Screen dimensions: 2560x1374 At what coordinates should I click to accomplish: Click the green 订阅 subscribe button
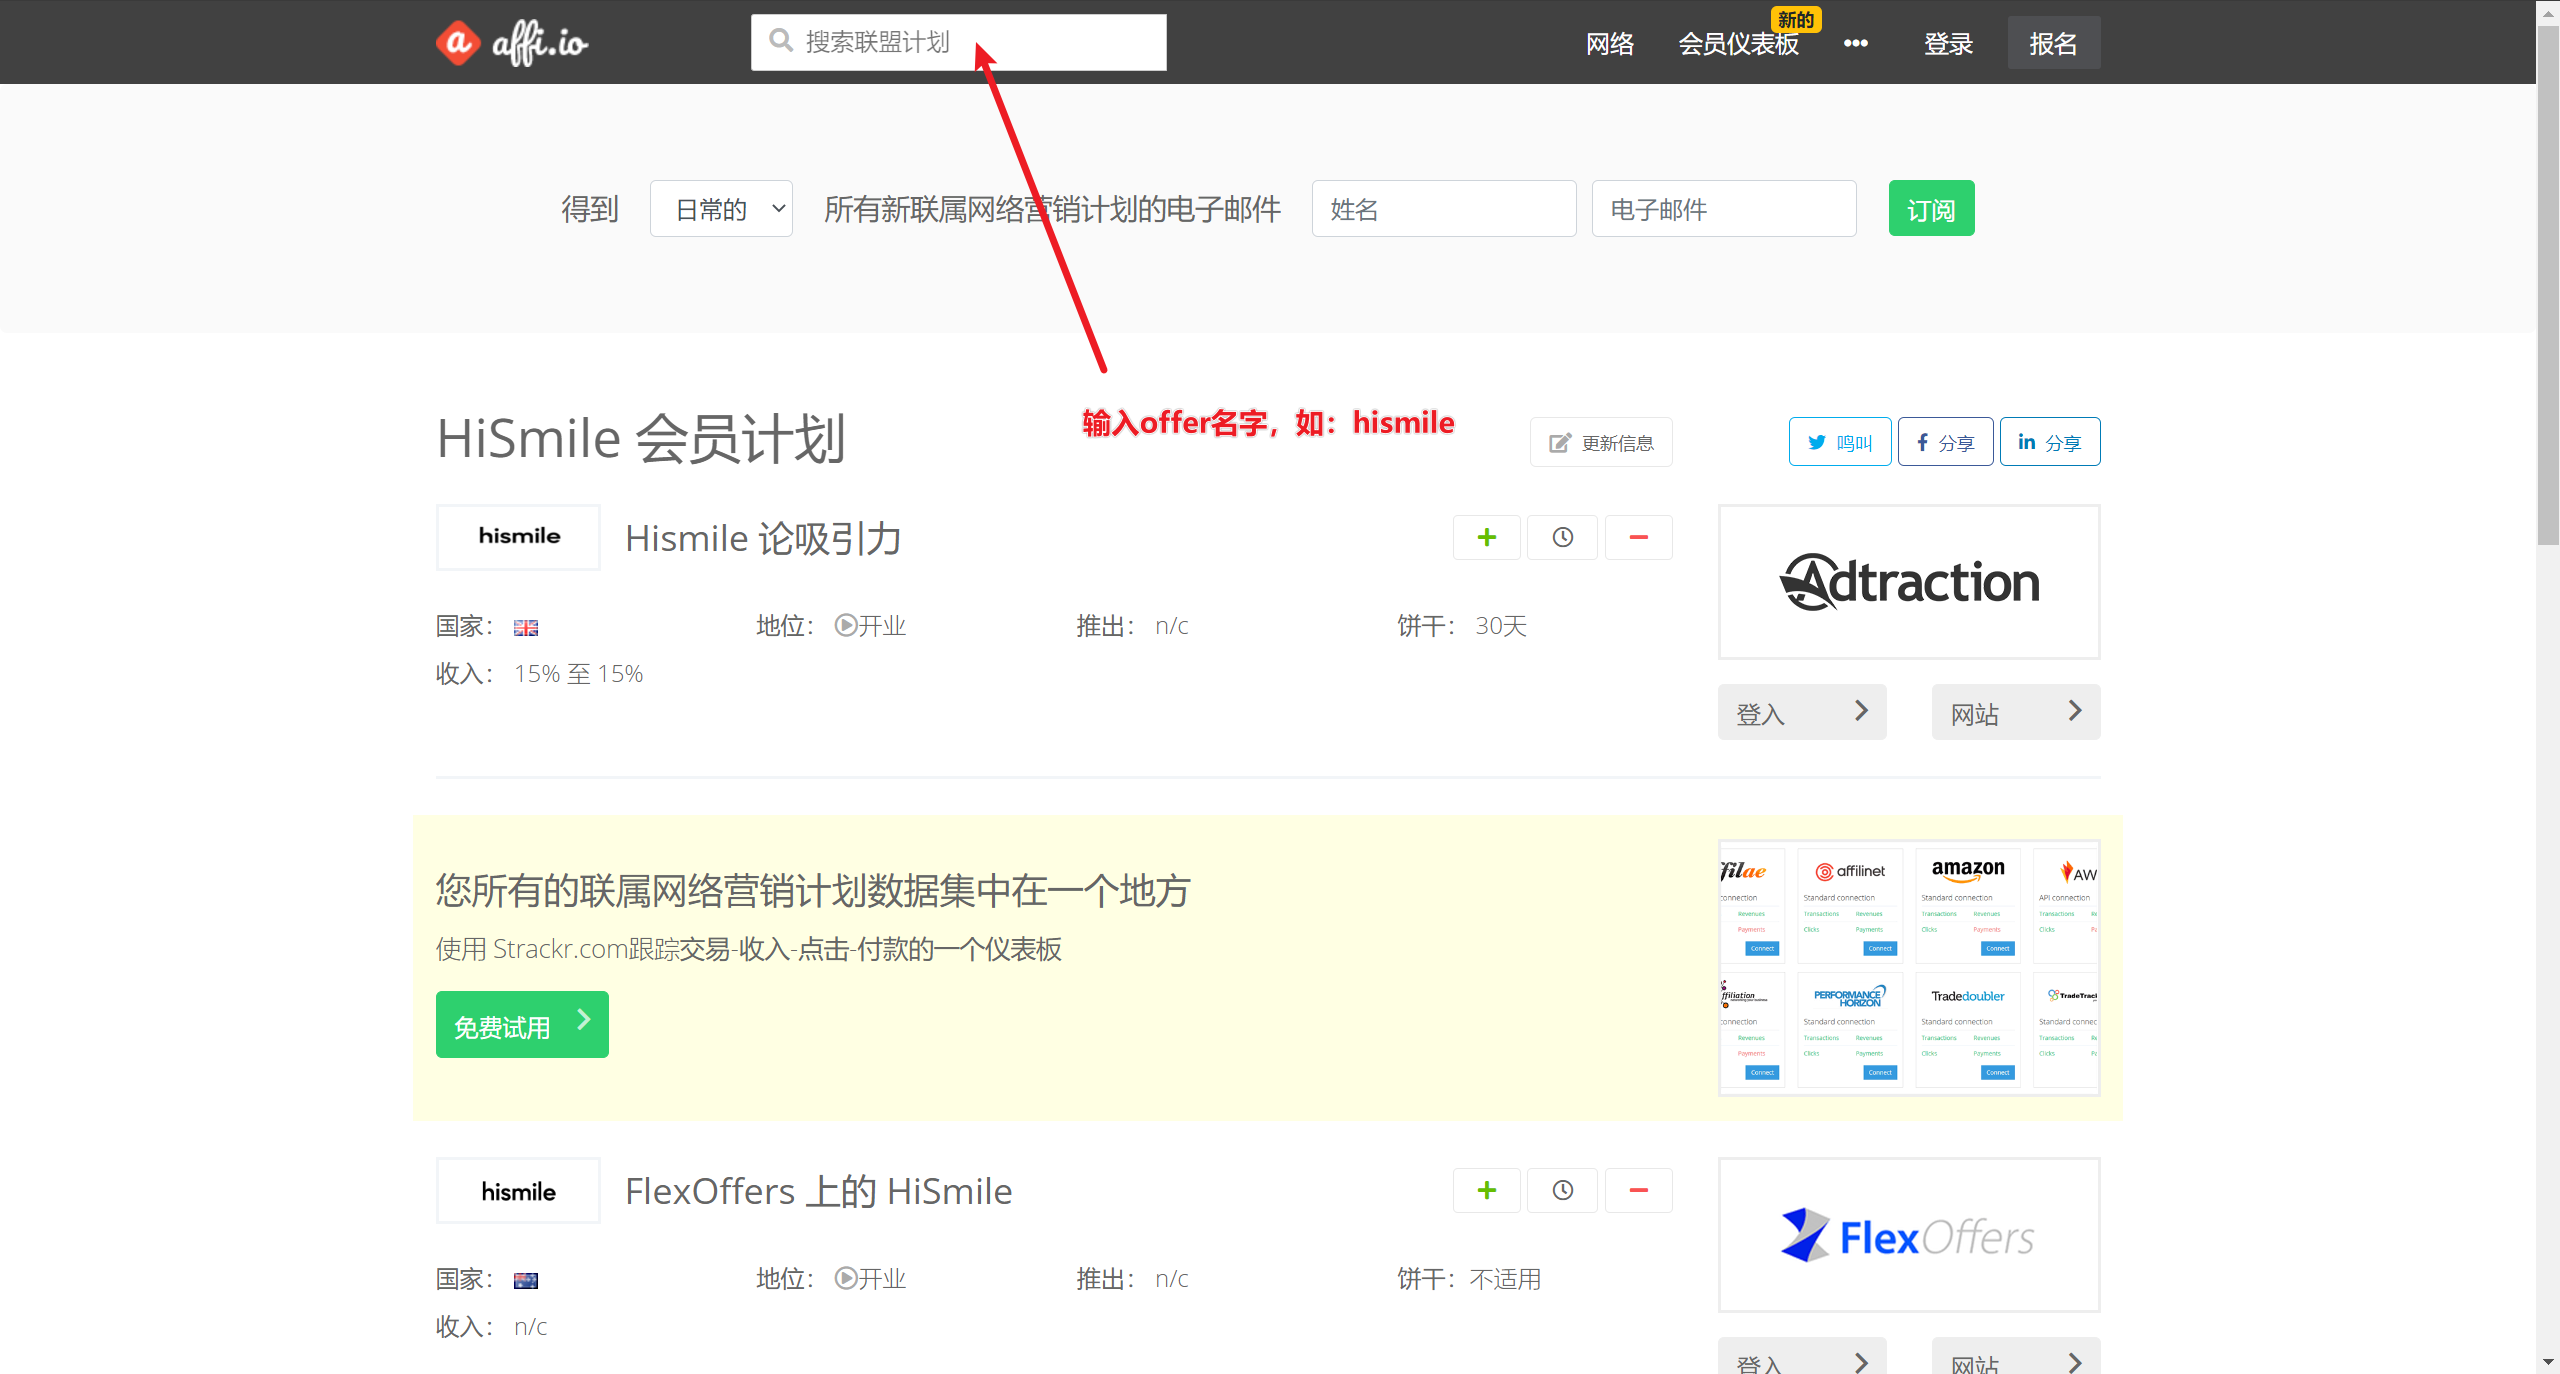[1931, 208]
